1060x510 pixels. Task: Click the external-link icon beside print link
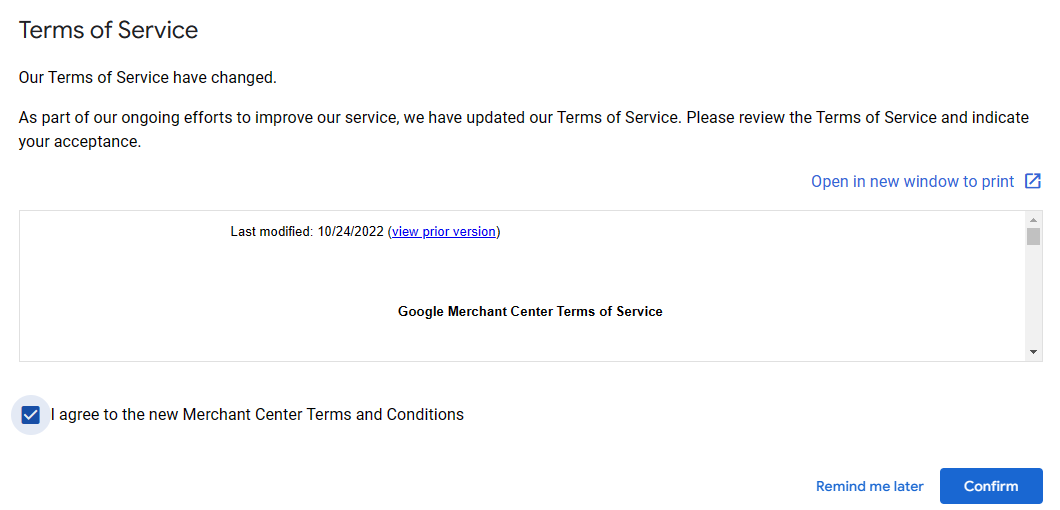(x=1032, y=181)
